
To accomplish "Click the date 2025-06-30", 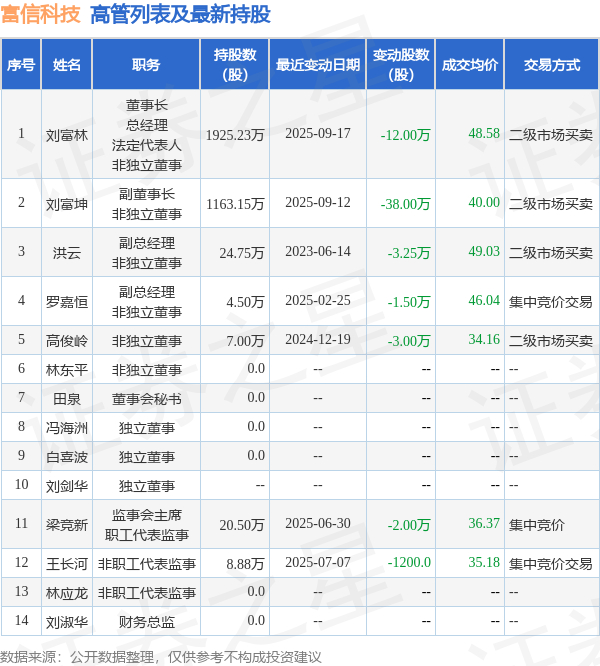I will pos(318,523).
